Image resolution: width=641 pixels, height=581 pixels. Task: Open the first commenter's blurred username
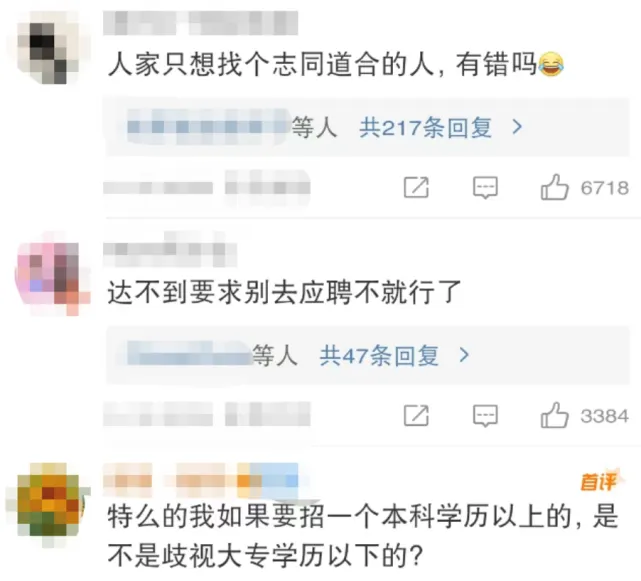tap(200, 23)
